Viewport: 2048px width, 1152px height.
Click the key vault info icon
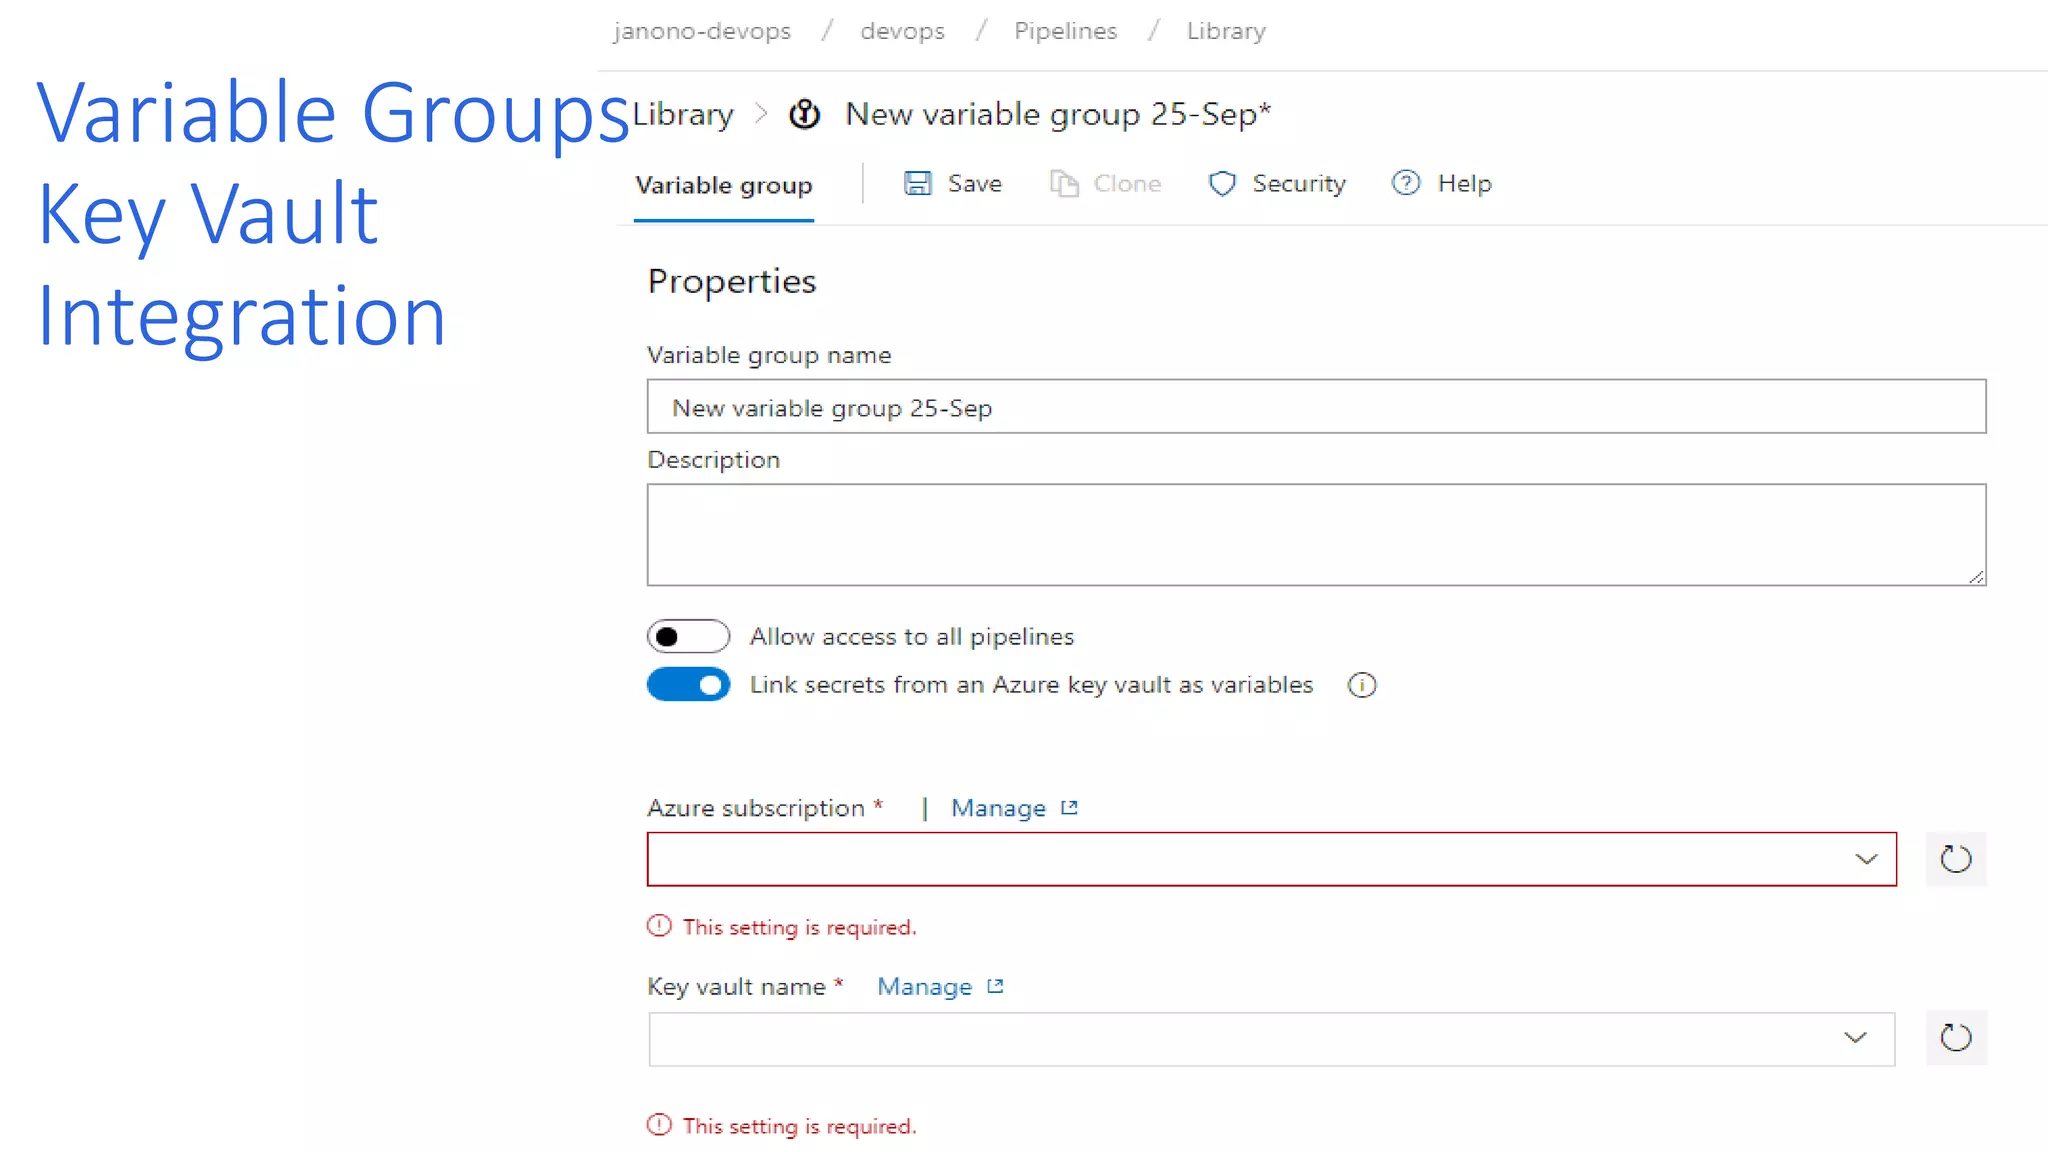pyautogui.click(x=1361, y=686)
